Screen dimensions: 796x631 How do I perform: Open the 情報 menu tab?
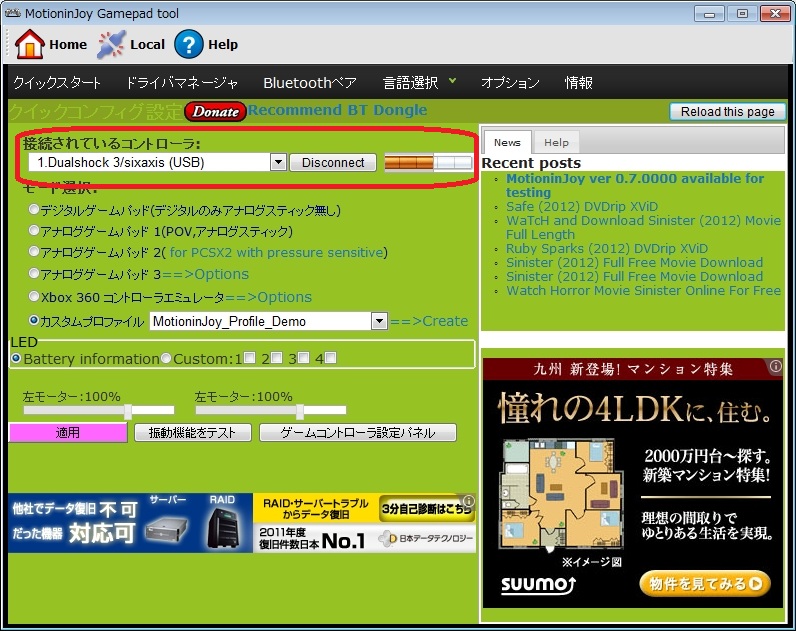click(579, 83)
